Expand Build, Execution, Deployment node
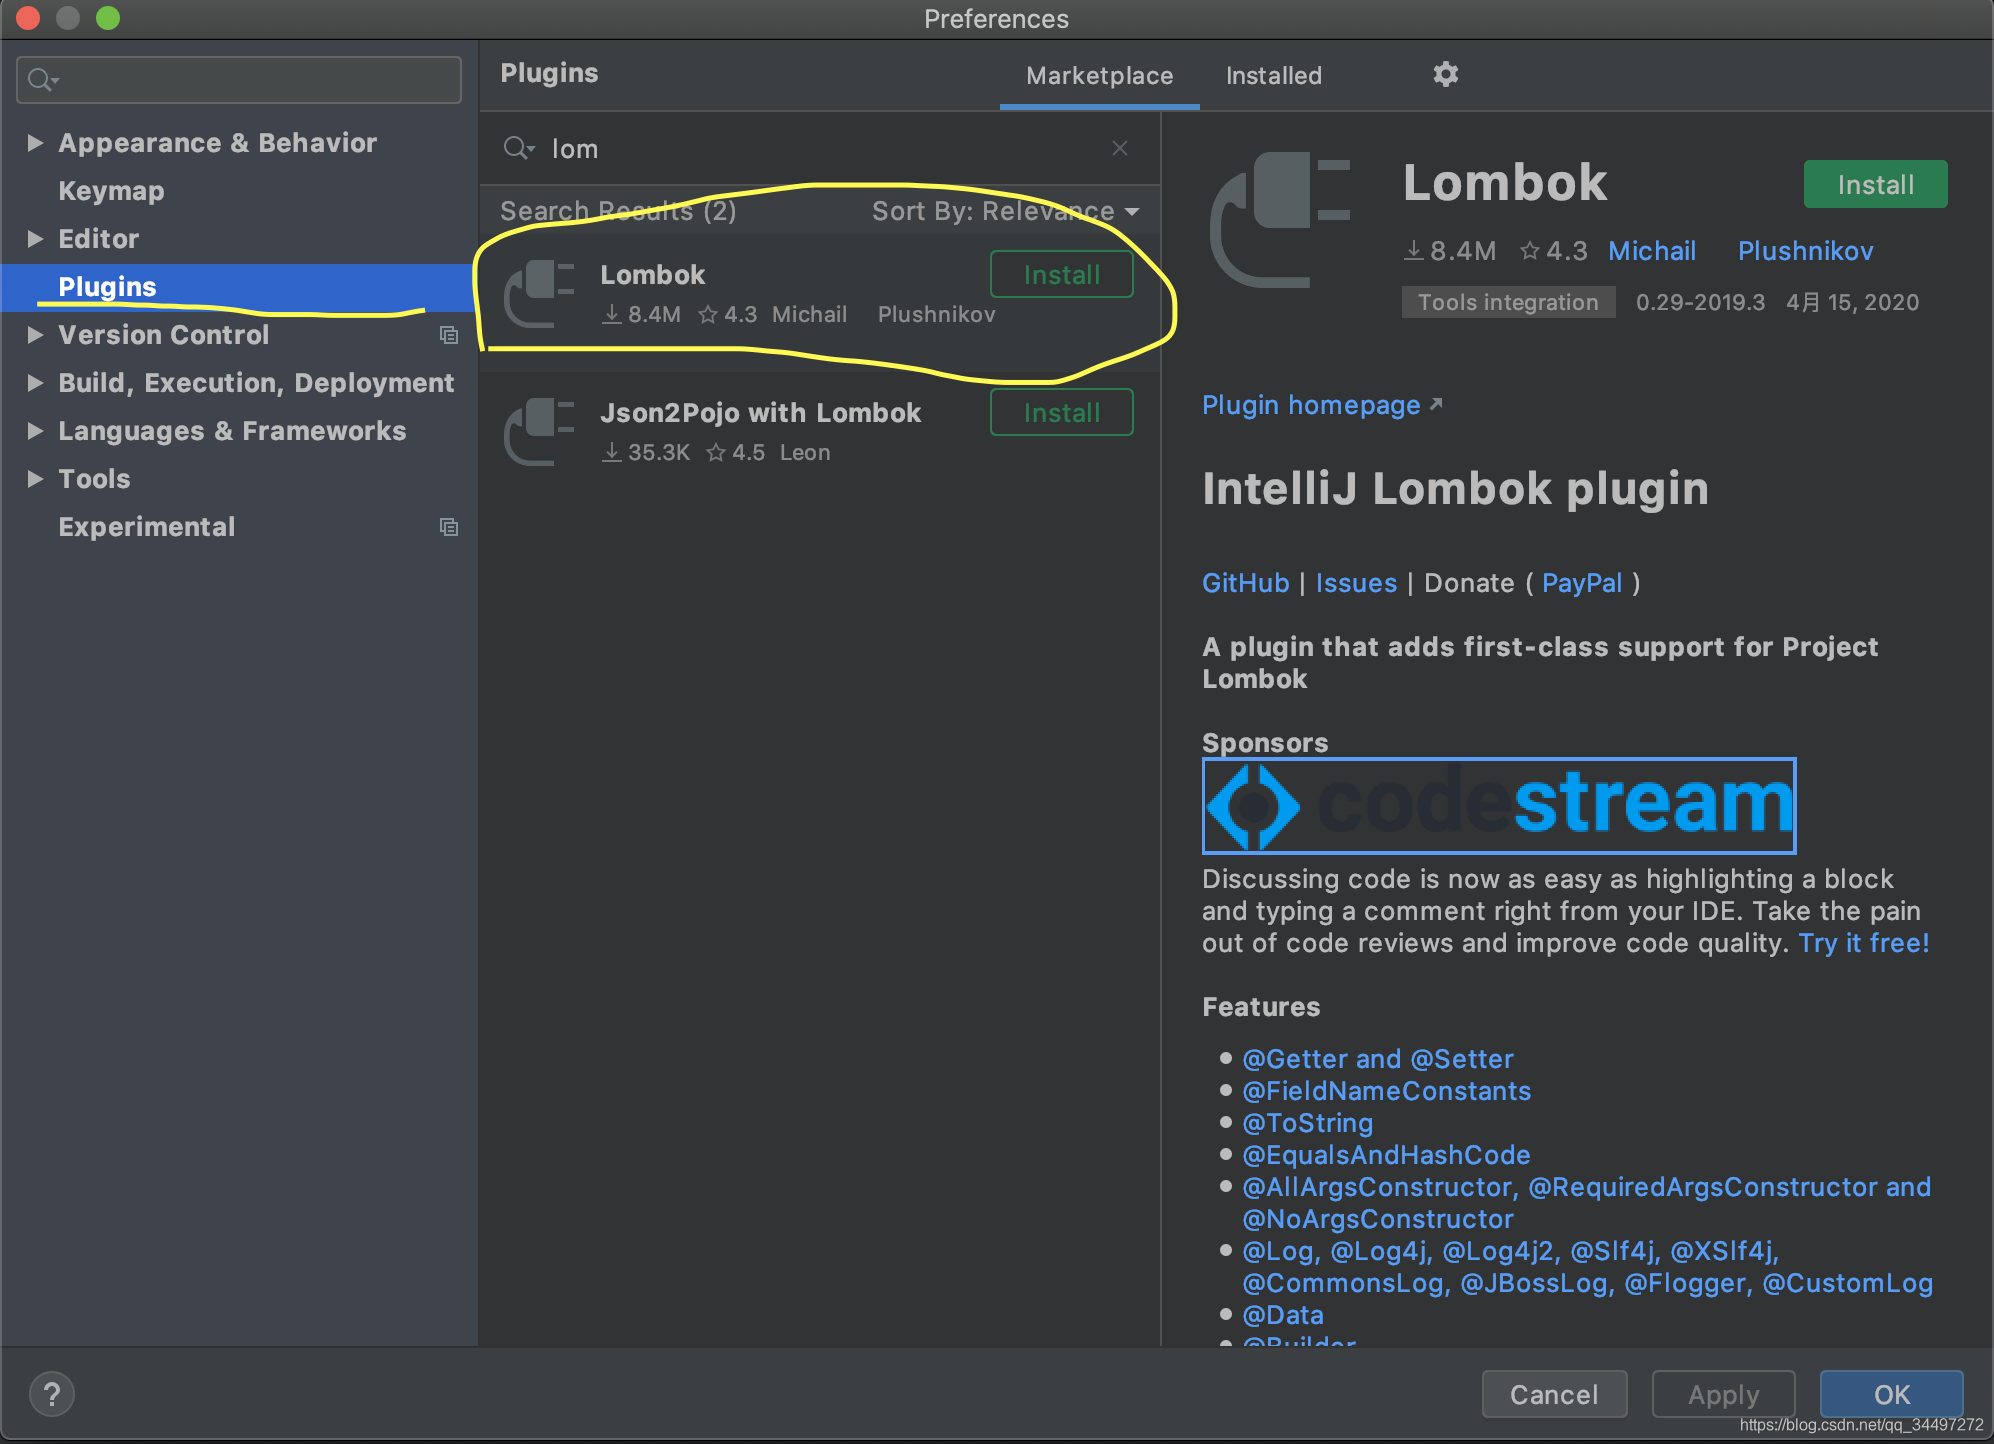Viewport: 1994px width, 1444px height. point(35,383)
